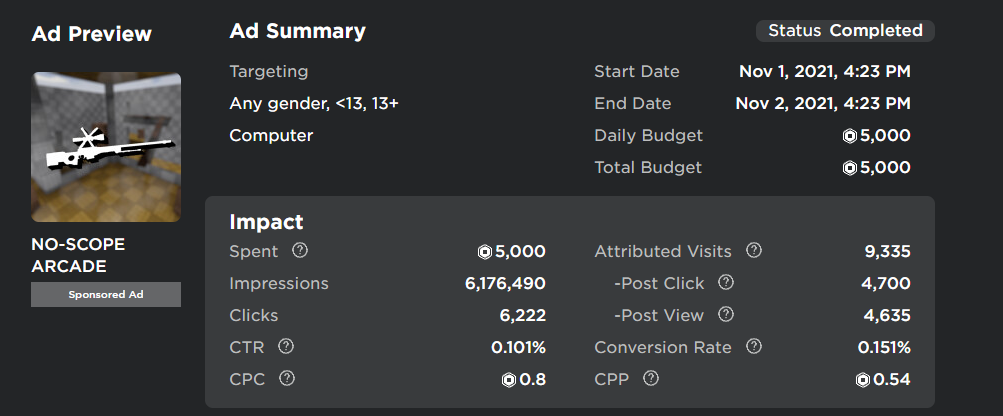Click the Post View help icon

726,315
